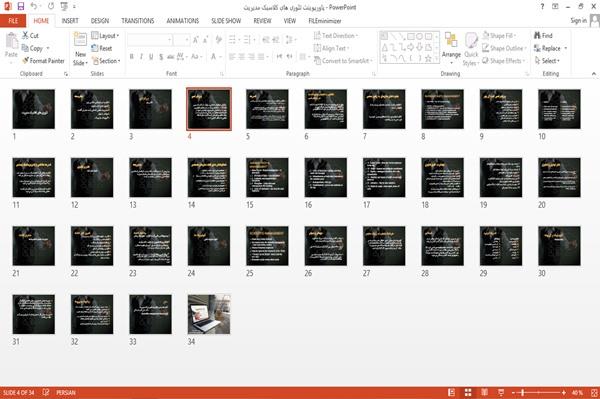600x399 pixels.
Task: Click the Save icon in quick access toolbar
Action: point(21,7)
